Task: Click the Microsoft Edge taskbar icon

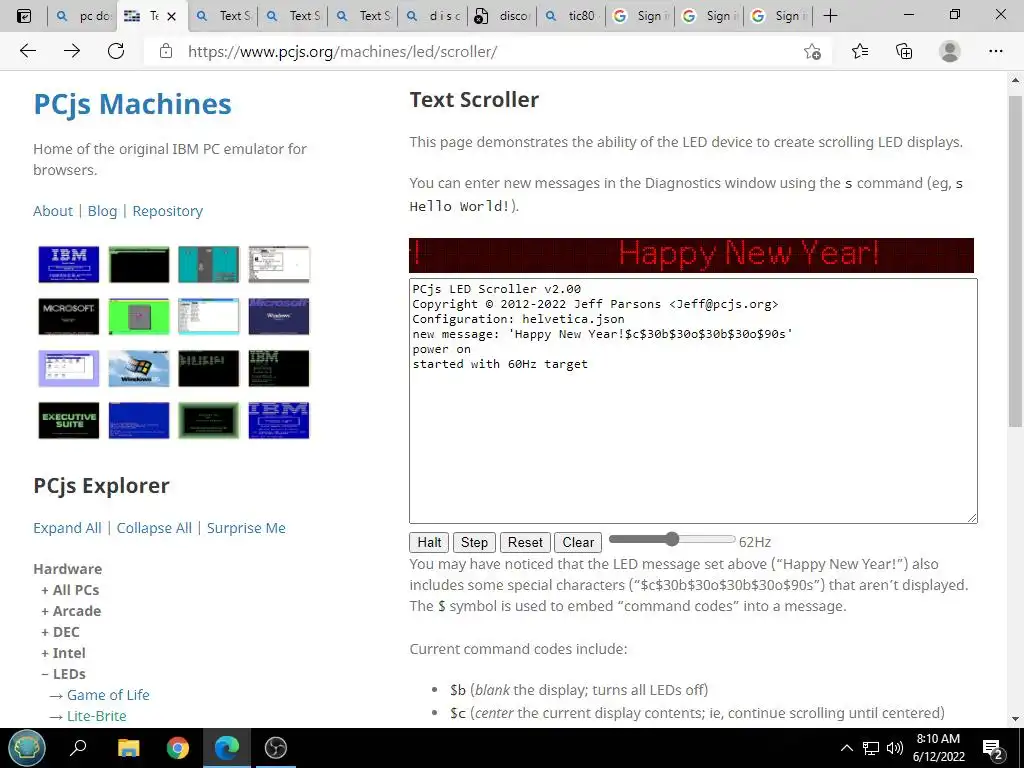Action: tap(227, 748)
